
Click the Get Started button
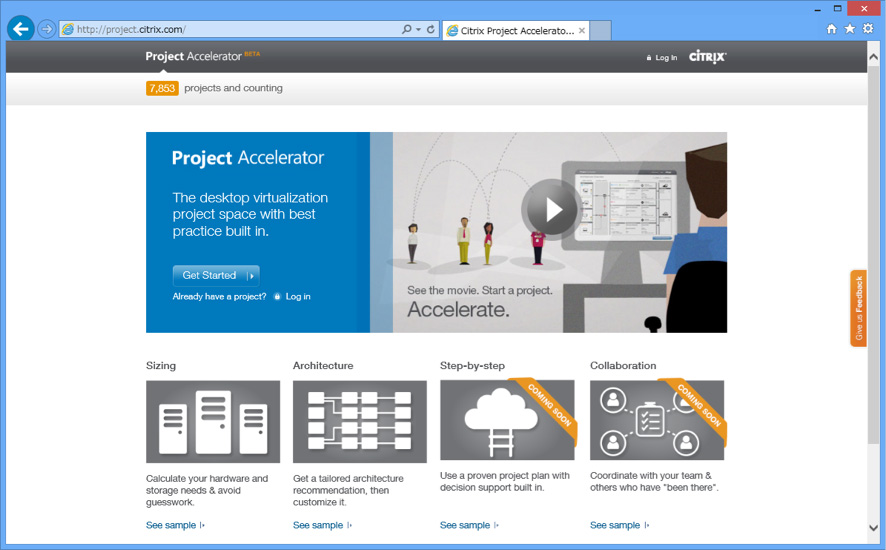click(216, 275)
